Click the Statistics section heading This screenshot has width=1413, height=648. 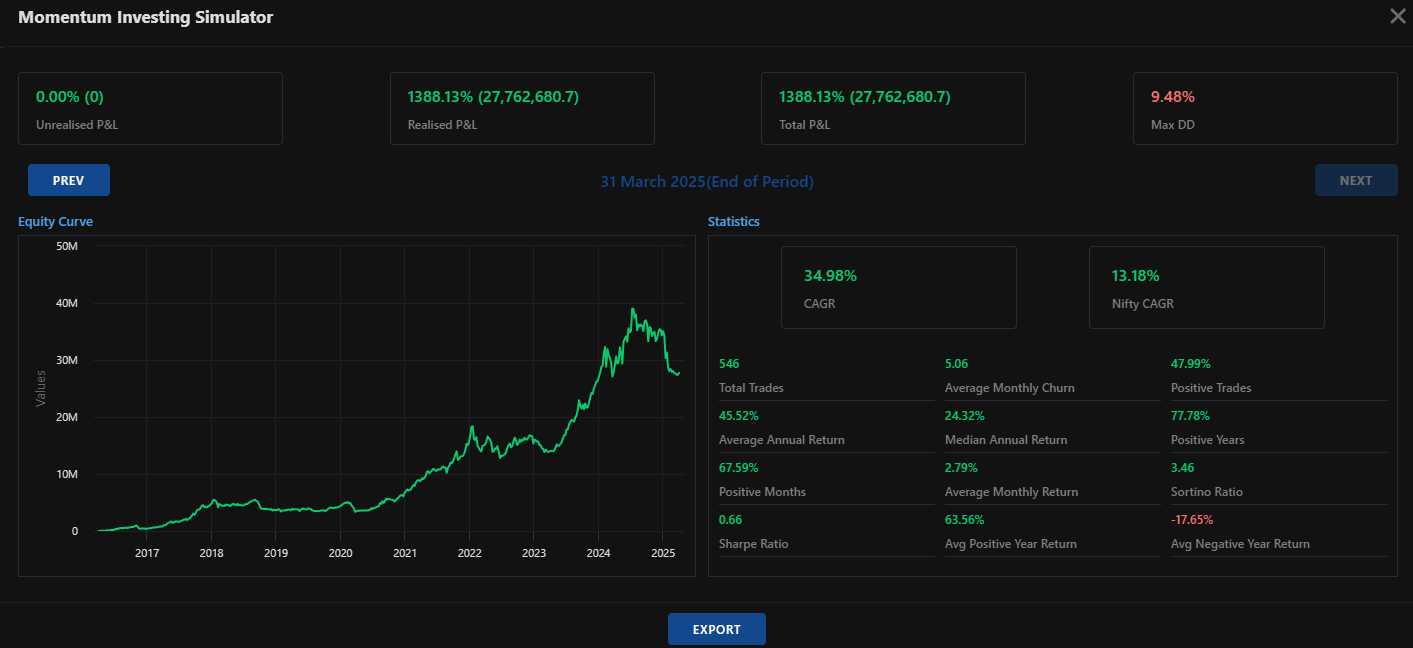(x=733, y=221)
